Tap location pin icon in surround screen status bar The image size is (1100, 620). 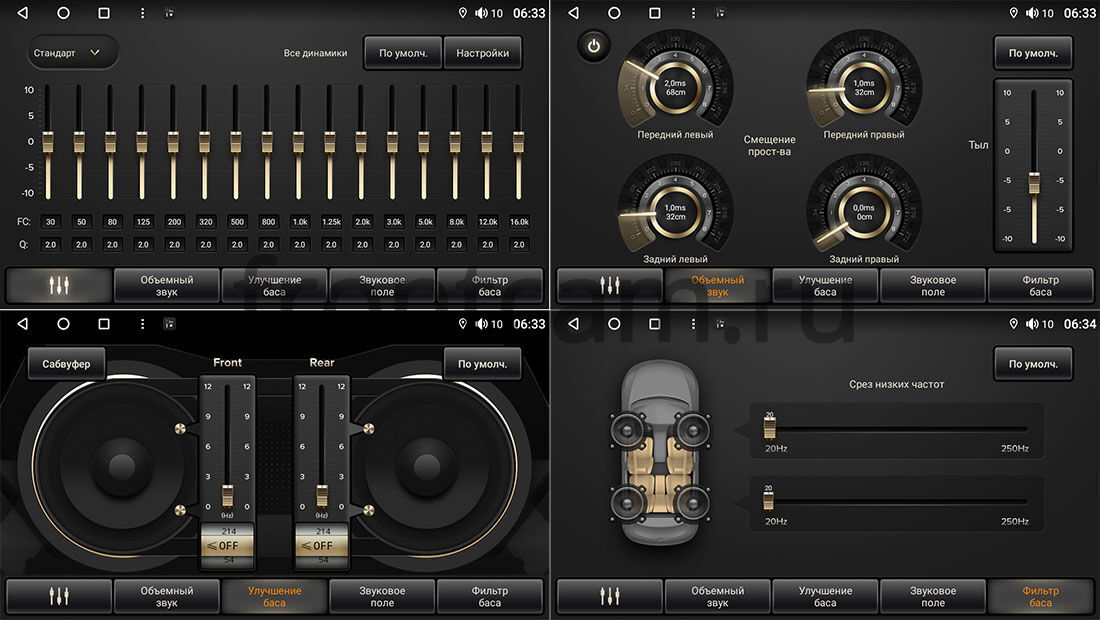1013,13
